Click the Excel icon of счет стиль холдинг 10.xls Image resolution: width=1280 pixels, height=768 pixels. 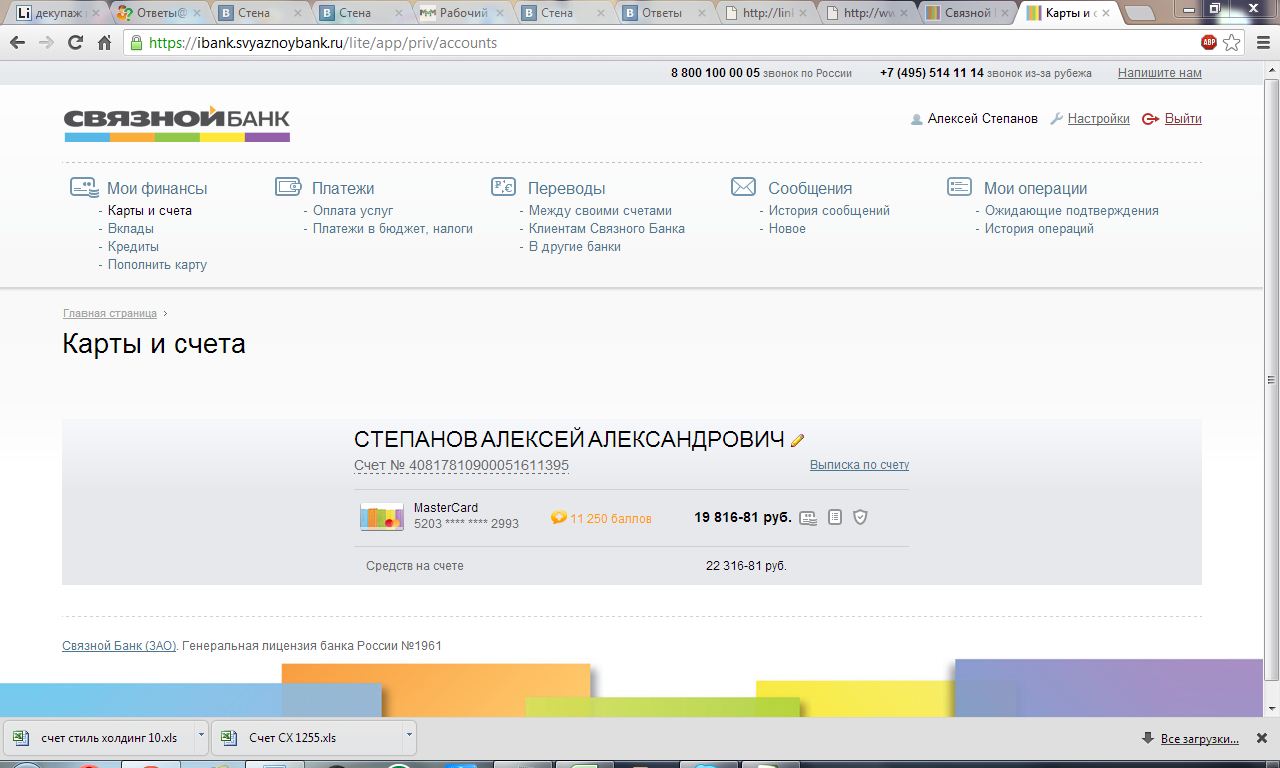click(20, 738)
